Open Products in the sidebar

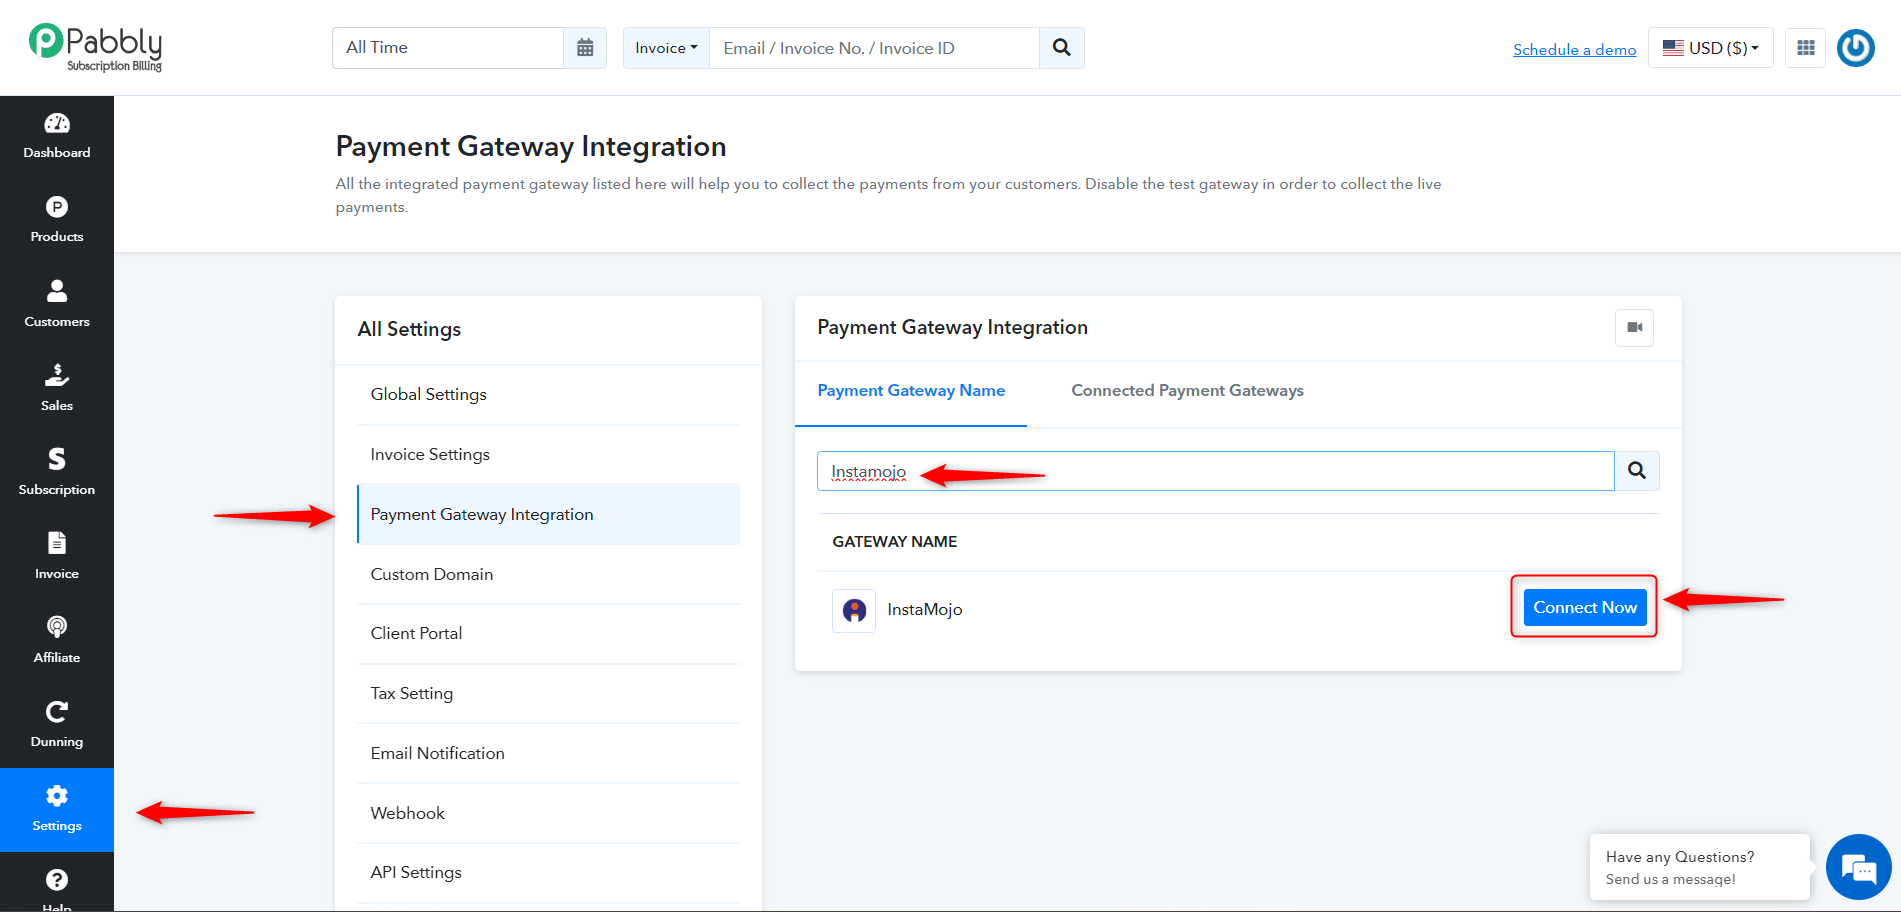[x=57, y=221]
